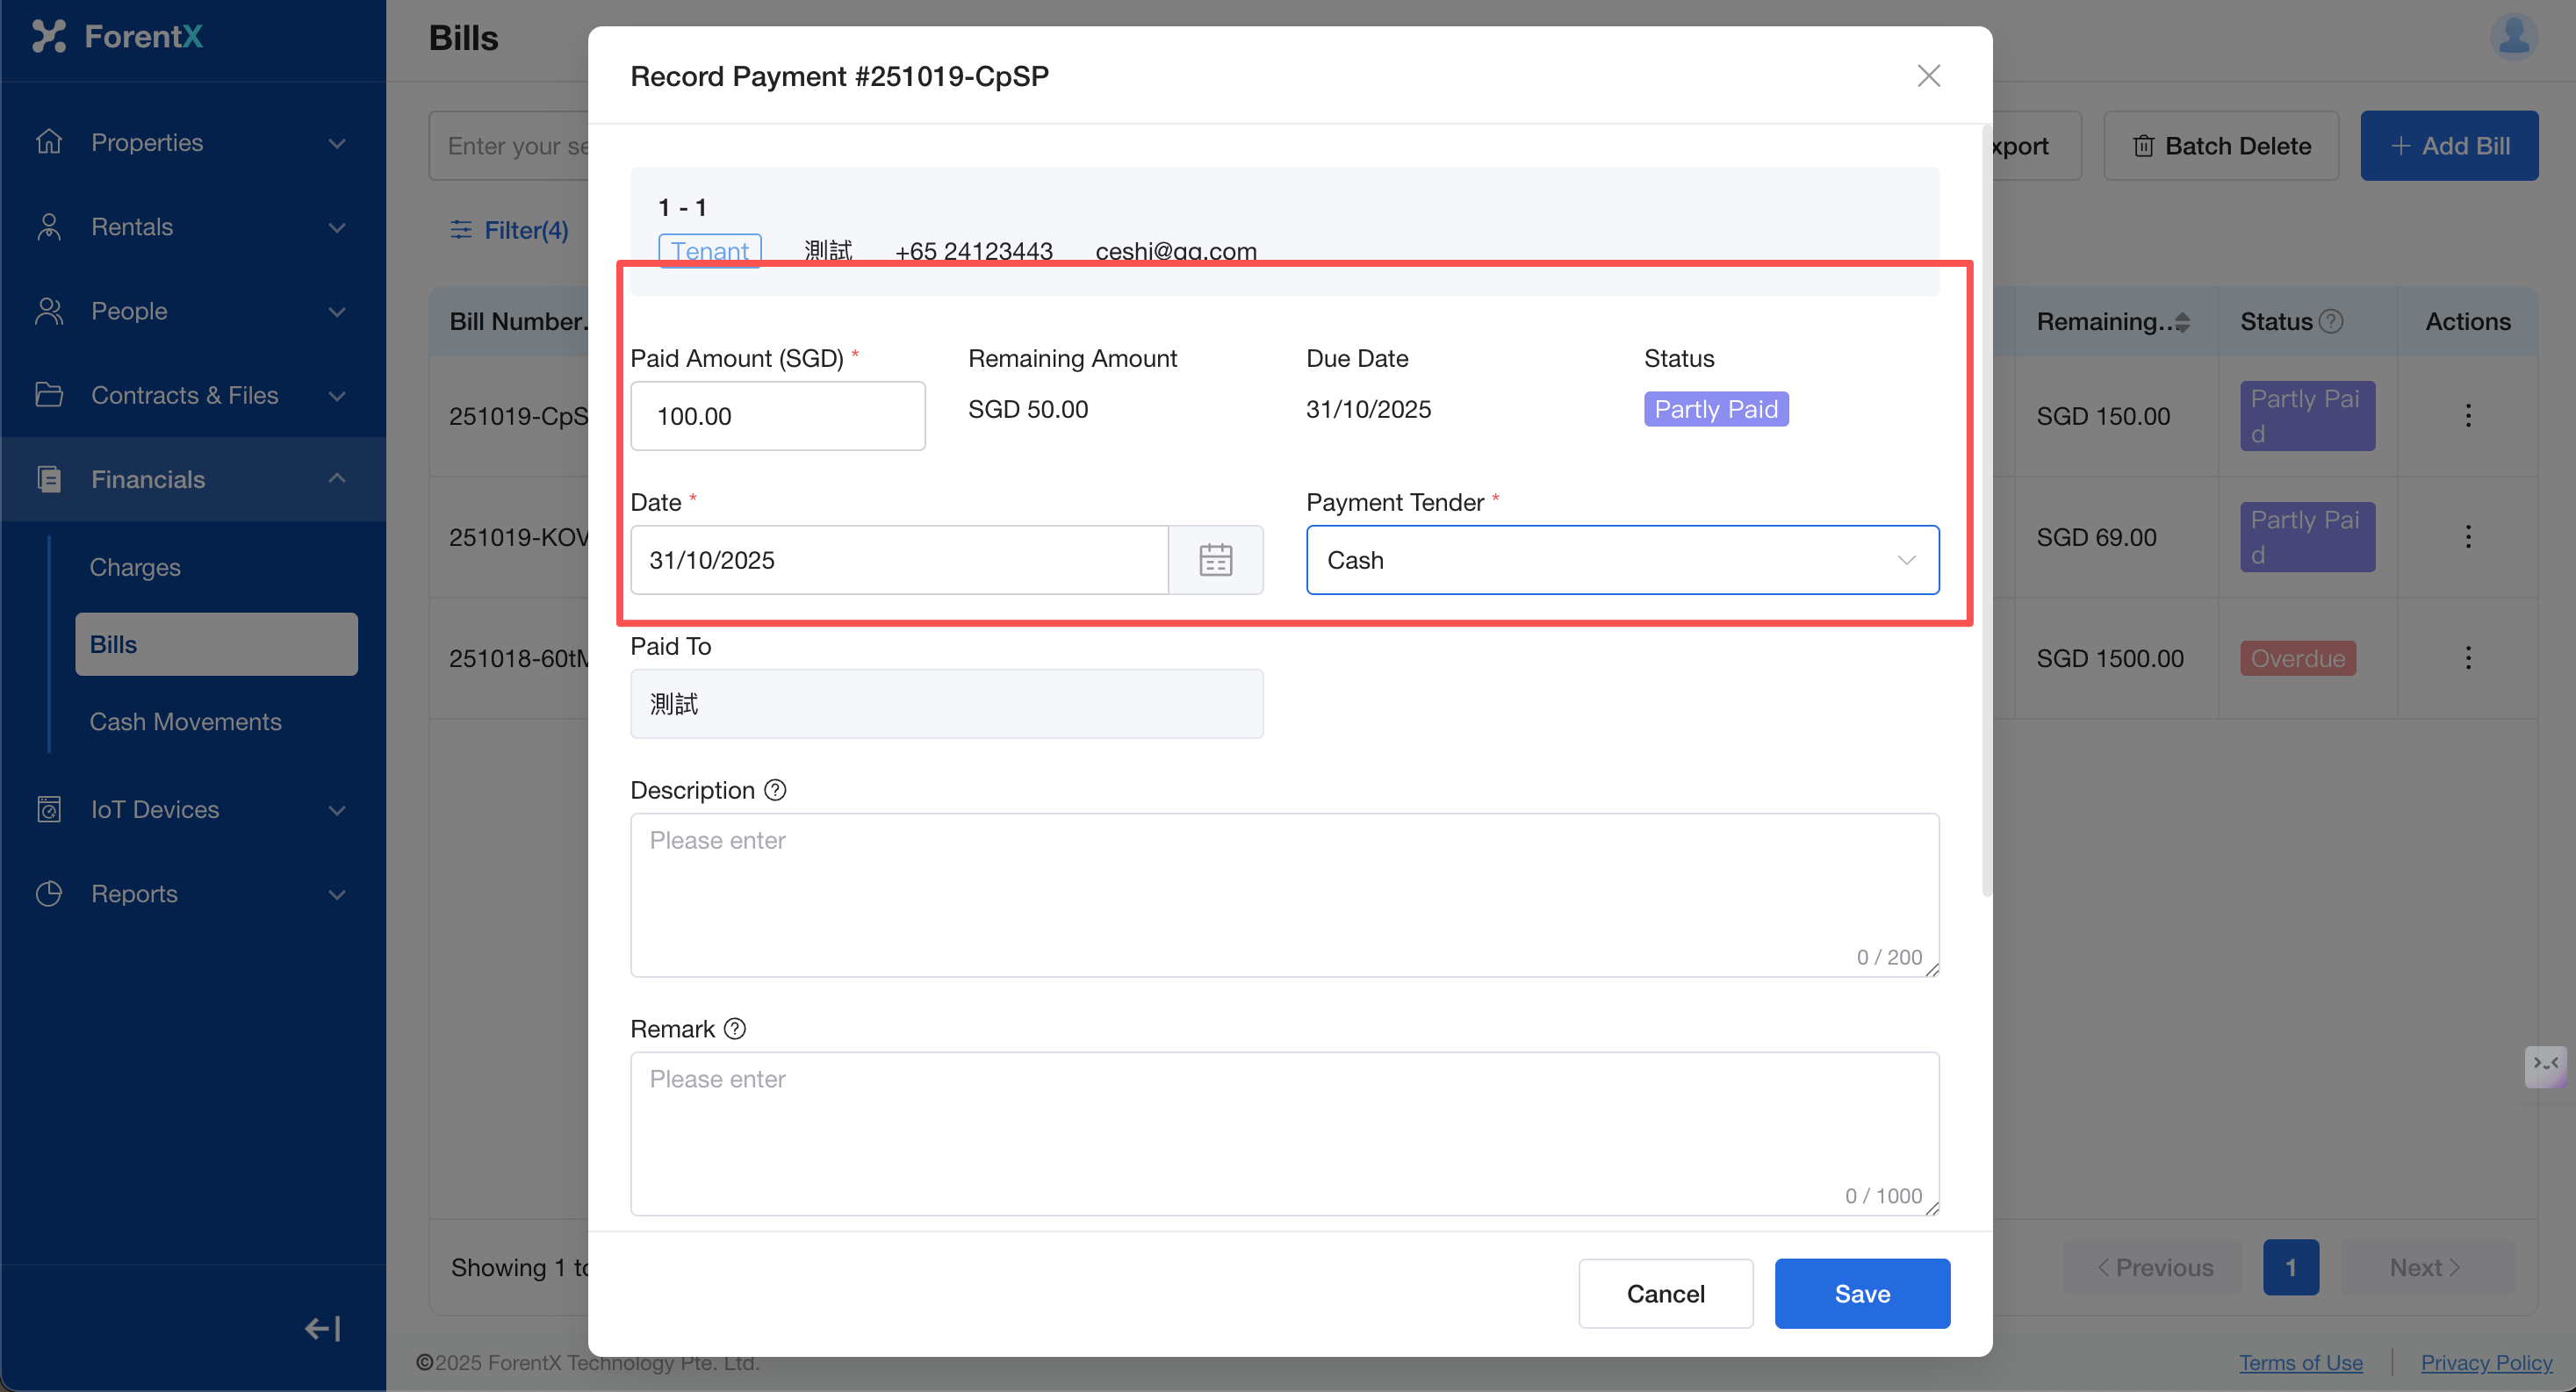Click the sidebar collapse arrow icon

[322, 1328]
